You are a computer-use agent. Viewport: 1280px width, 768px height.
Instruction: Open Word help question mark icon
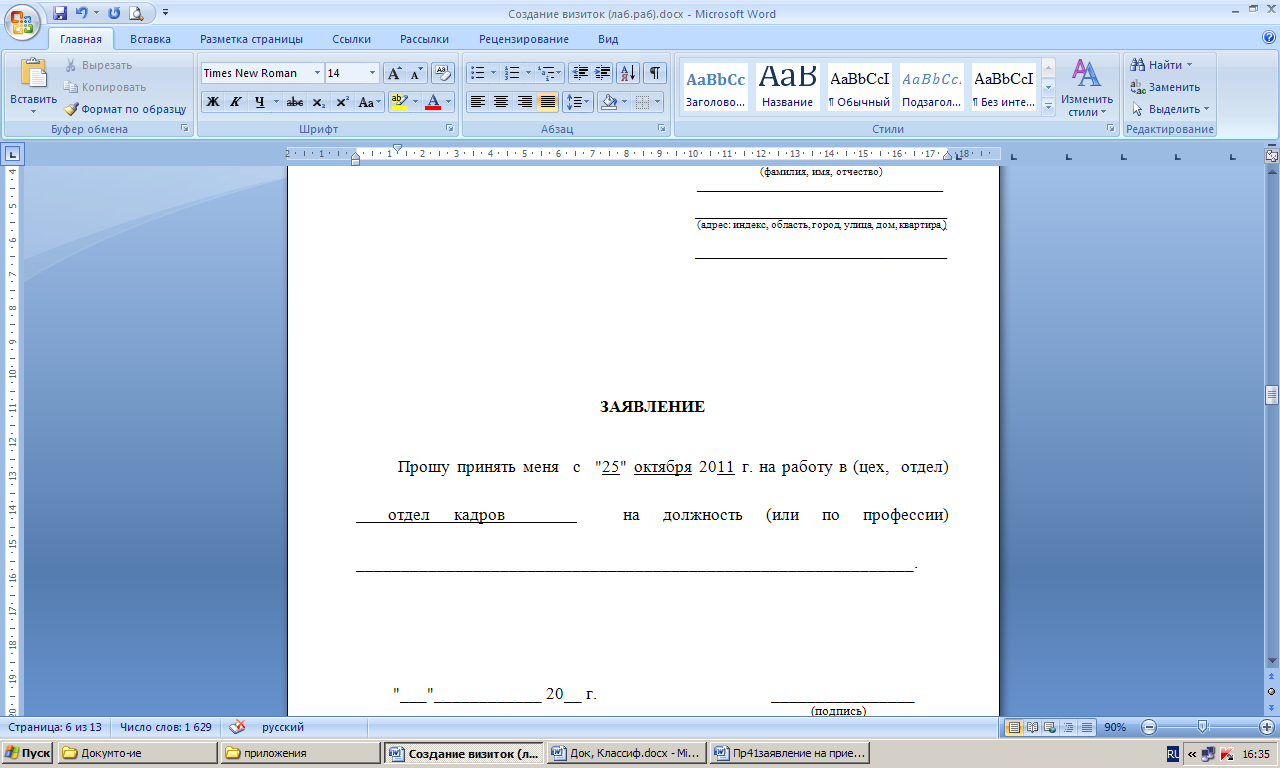point(1269,38)
